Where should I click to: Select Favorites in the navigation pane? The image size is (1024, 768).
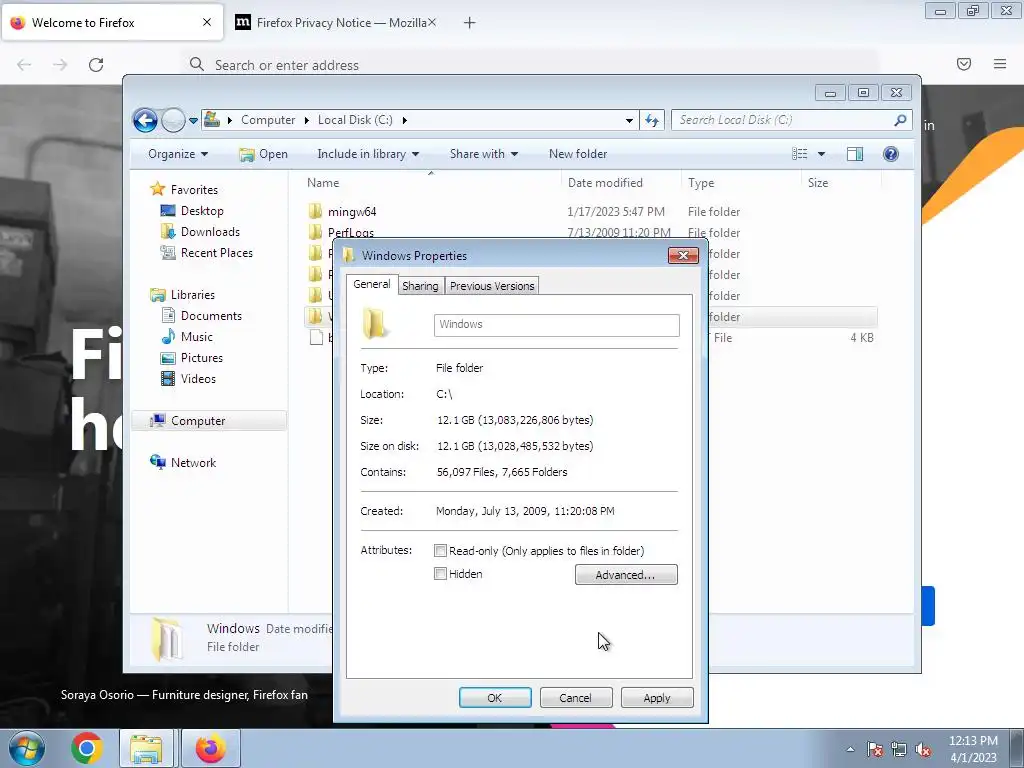(x=194, y=189)
